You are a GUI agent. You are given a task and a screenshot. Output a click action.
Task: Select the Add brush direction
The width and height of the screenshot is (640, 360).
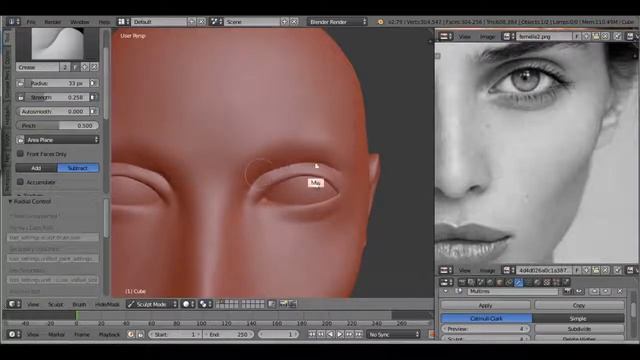click(36, 168)
